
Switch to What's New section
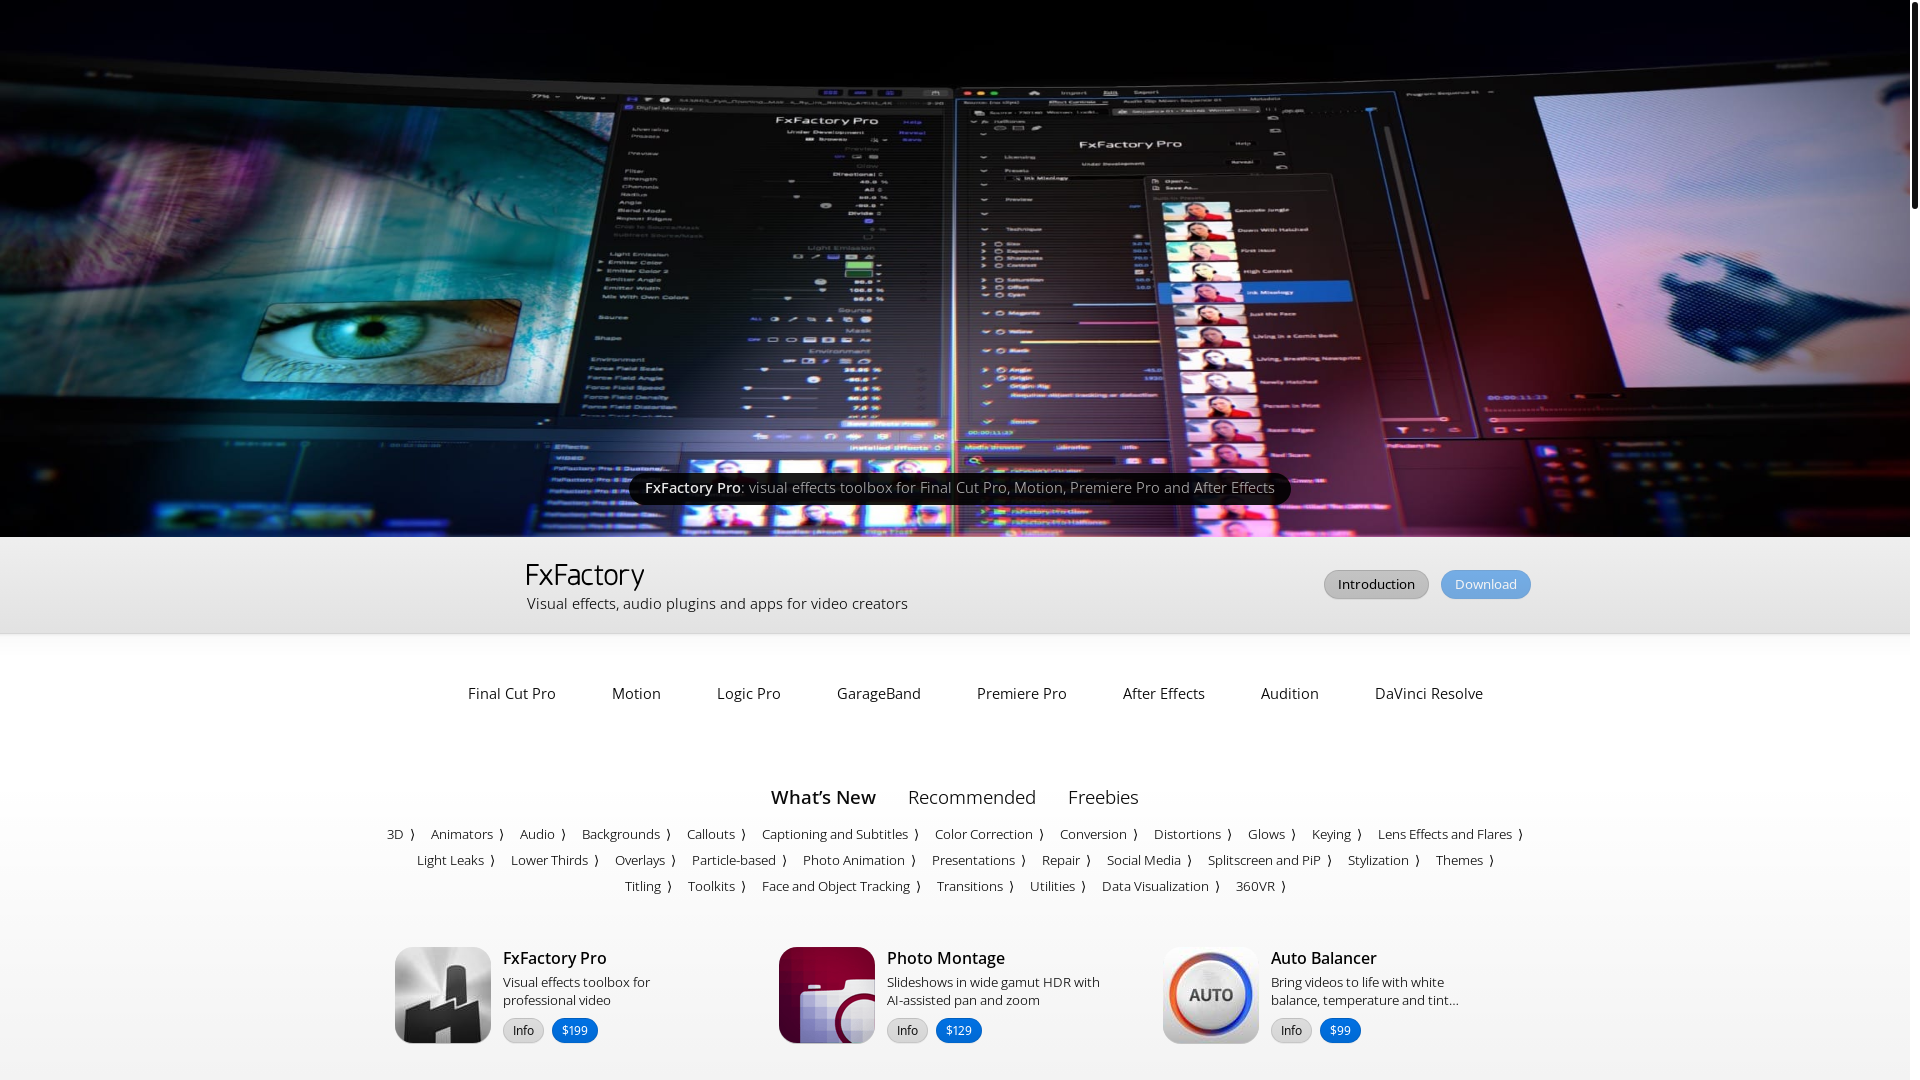click(x=823, y=798)
